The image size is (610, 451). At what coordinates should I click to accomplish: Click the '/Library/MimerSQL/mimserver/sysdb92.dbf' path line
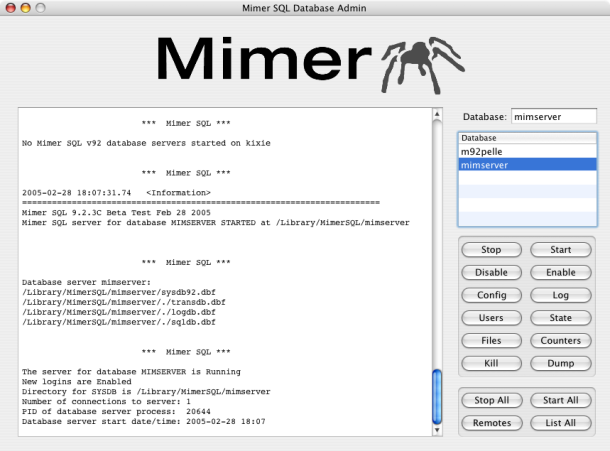click(119, 292)
